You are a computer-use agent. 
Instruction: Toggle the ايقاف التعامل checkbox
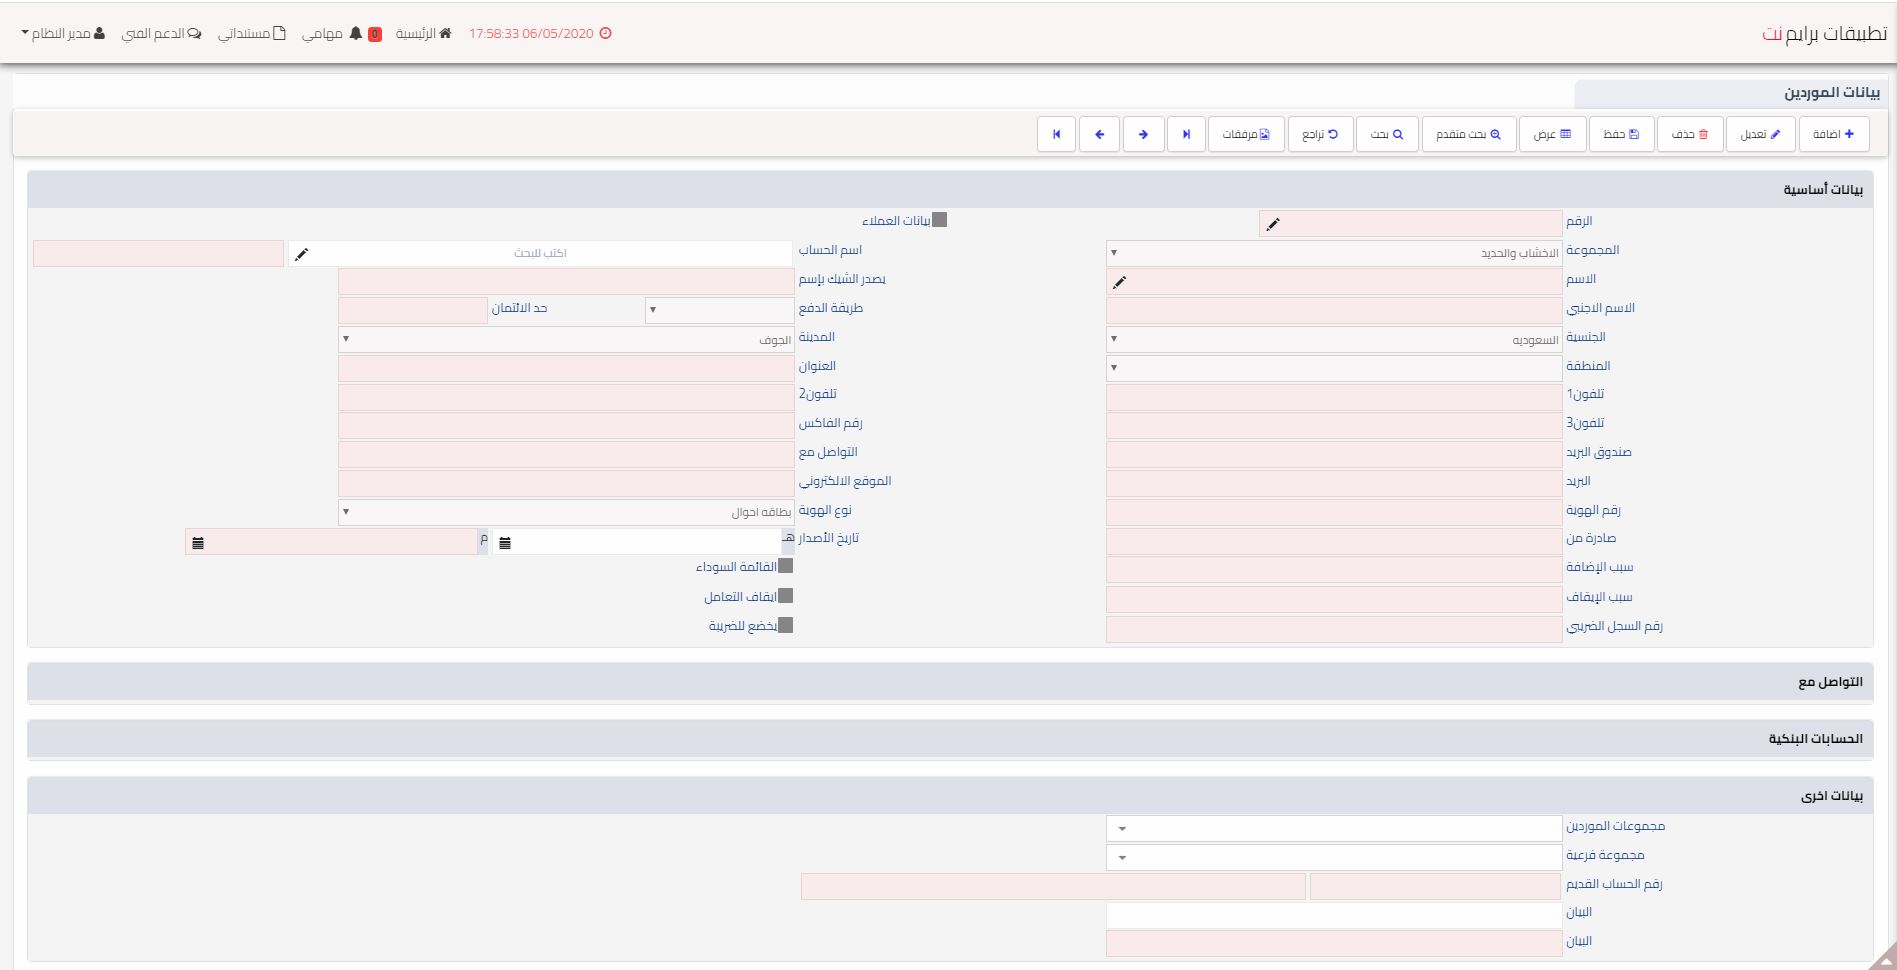pos(785,596)
